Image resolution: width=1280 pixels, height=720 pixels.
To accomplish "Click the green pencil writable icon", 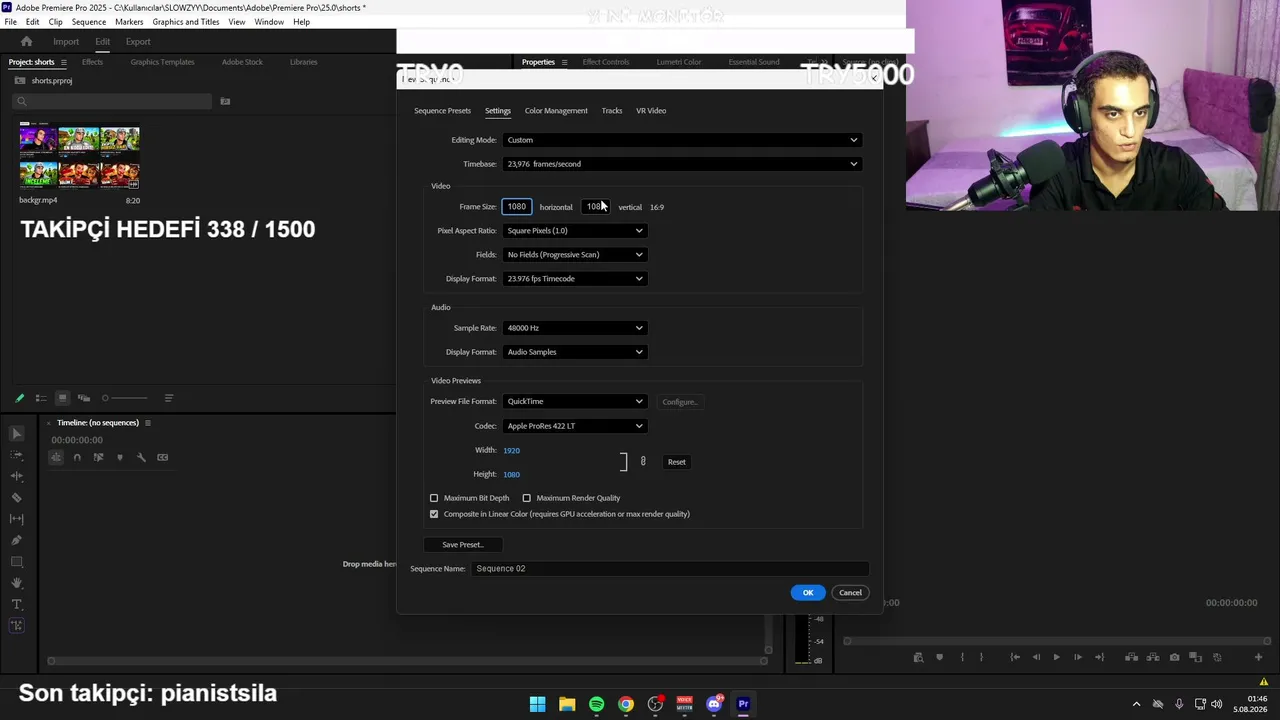I will tap(19, 398).
